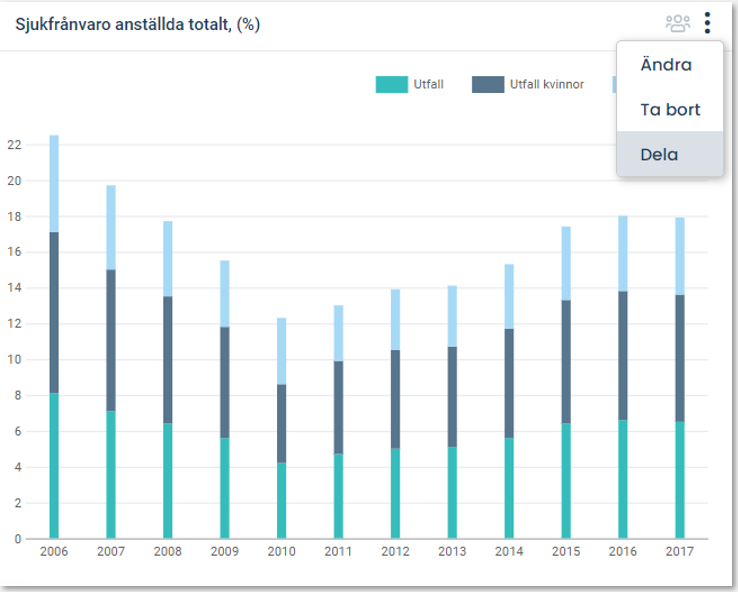Click the teal segment of the 2006 bar
The width and height of the screenshot is (738, 592).
pos(54,466)
